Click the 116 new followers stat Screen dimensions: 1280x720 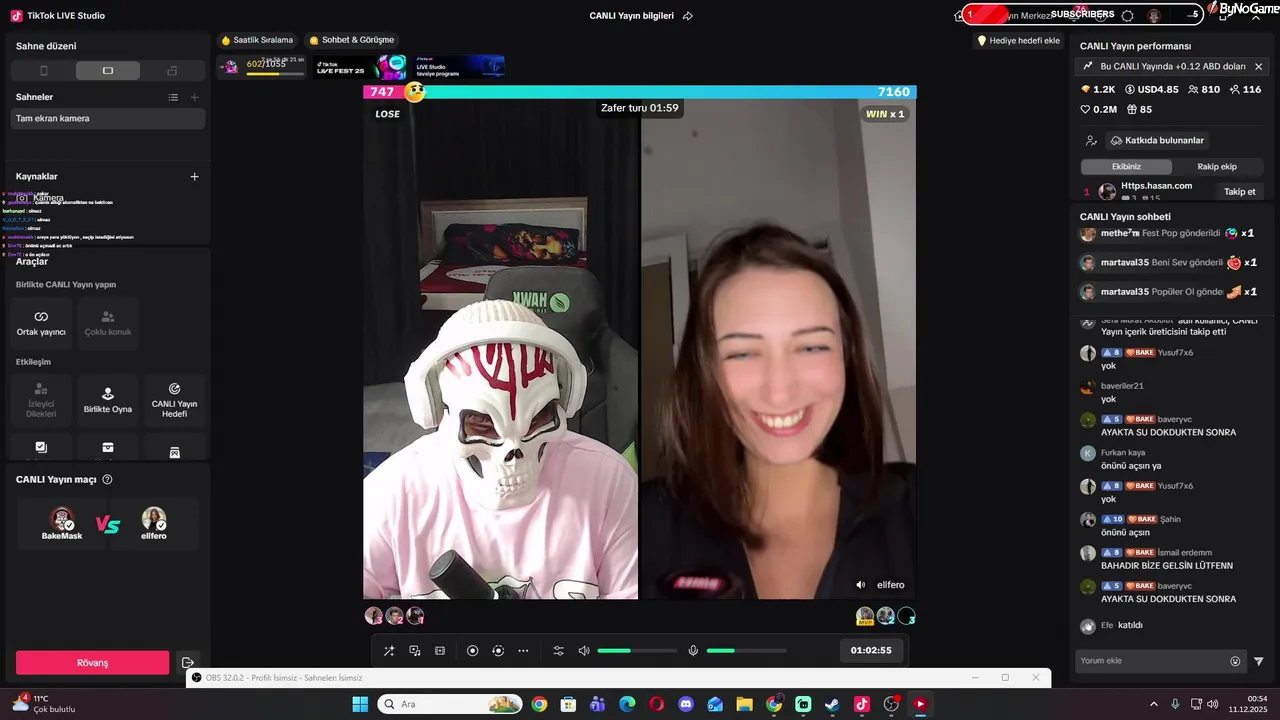(1245, 90)
